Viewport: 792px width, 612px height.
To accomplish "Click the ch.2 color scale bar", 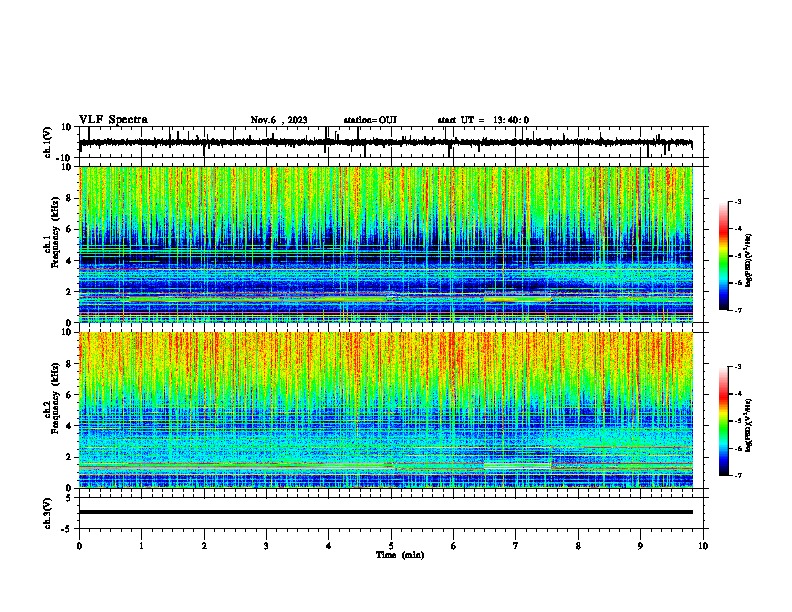I will tap(724, 421).
